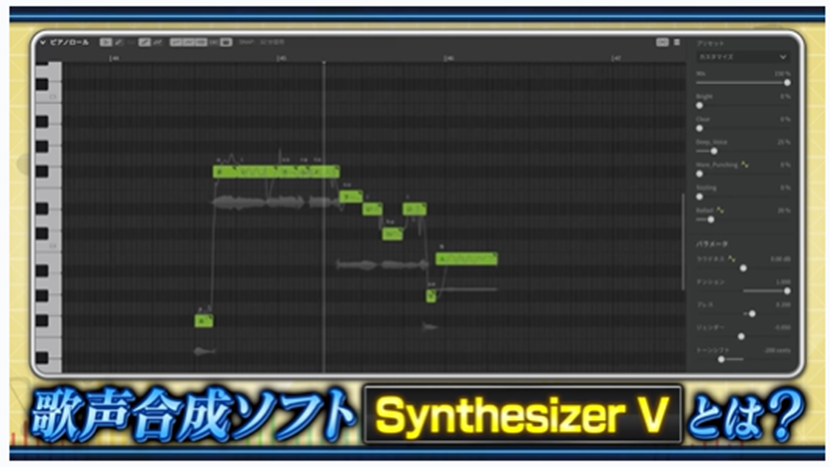Toggle the highlighted button left of SNAP
830x467 pixels.
(226, 42)
